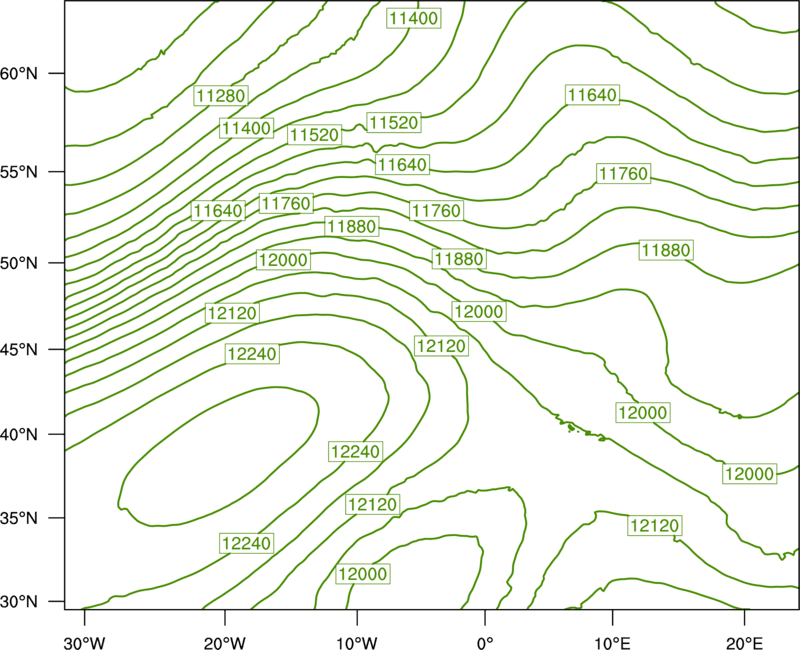This screenshot has height=650, width=800.
Task: Select the easternmost 11760 contour label
Action: click(623, 174)
